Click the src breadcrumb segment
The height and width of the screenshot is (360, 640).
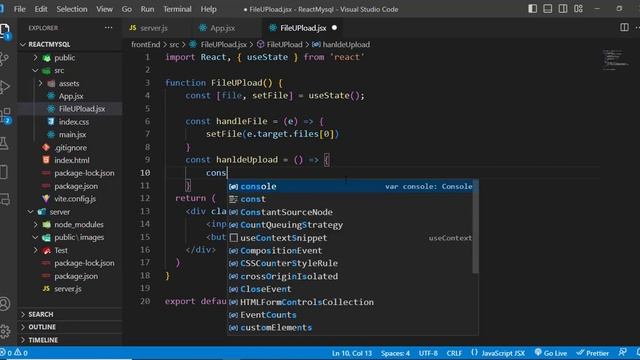coord(174,44)
